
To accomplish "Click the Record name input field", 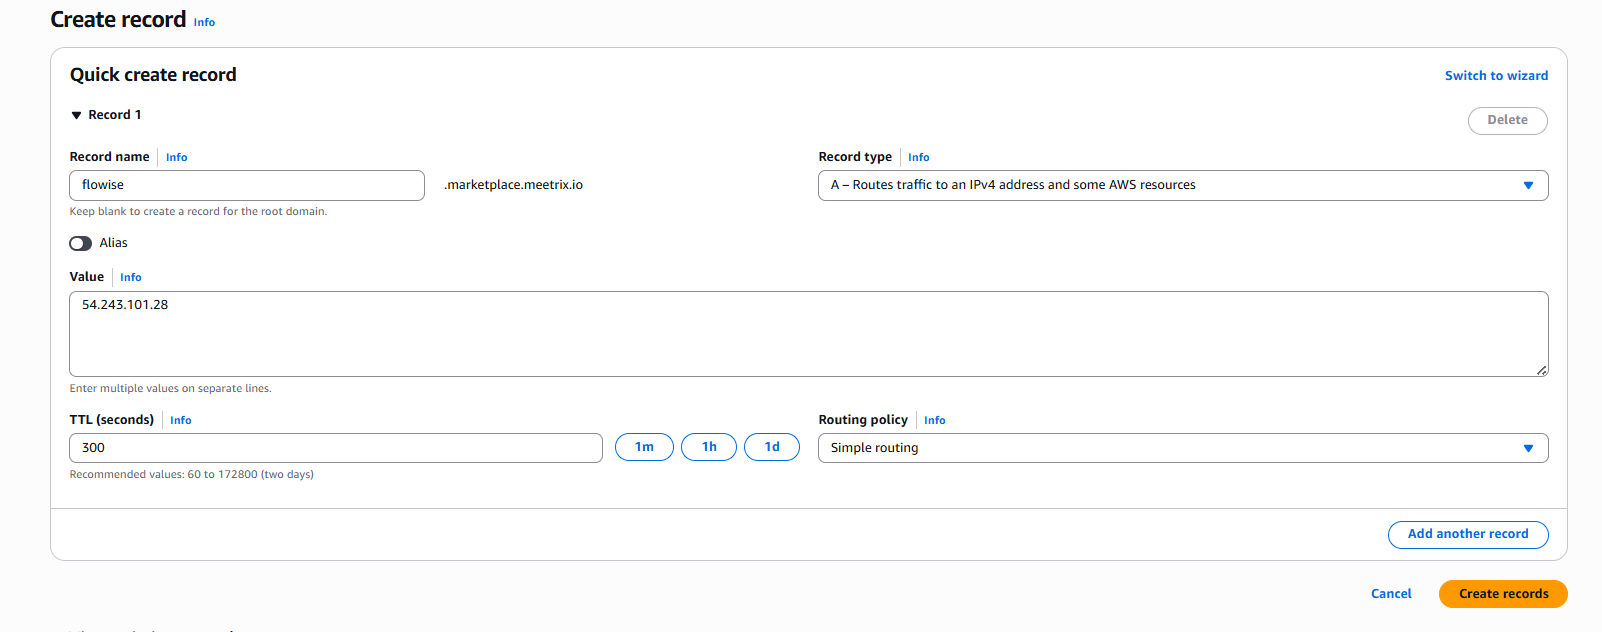I will pos(247,185).
